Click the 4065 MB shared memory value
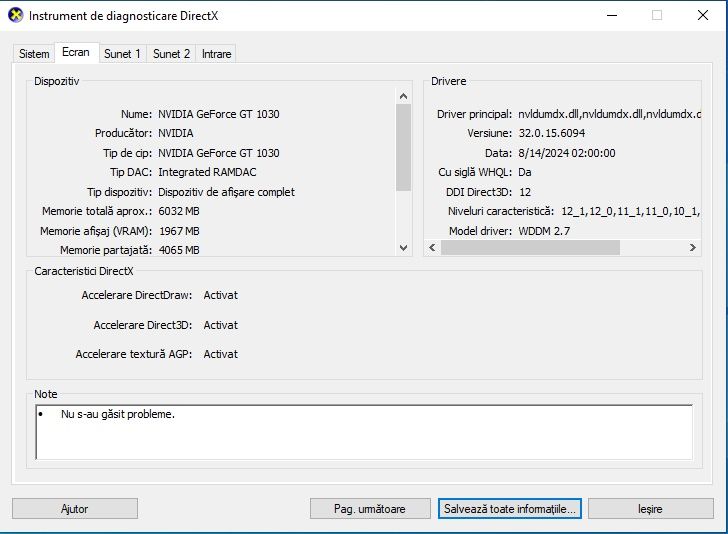Screen dimensions: 728x534 [179, 250]
